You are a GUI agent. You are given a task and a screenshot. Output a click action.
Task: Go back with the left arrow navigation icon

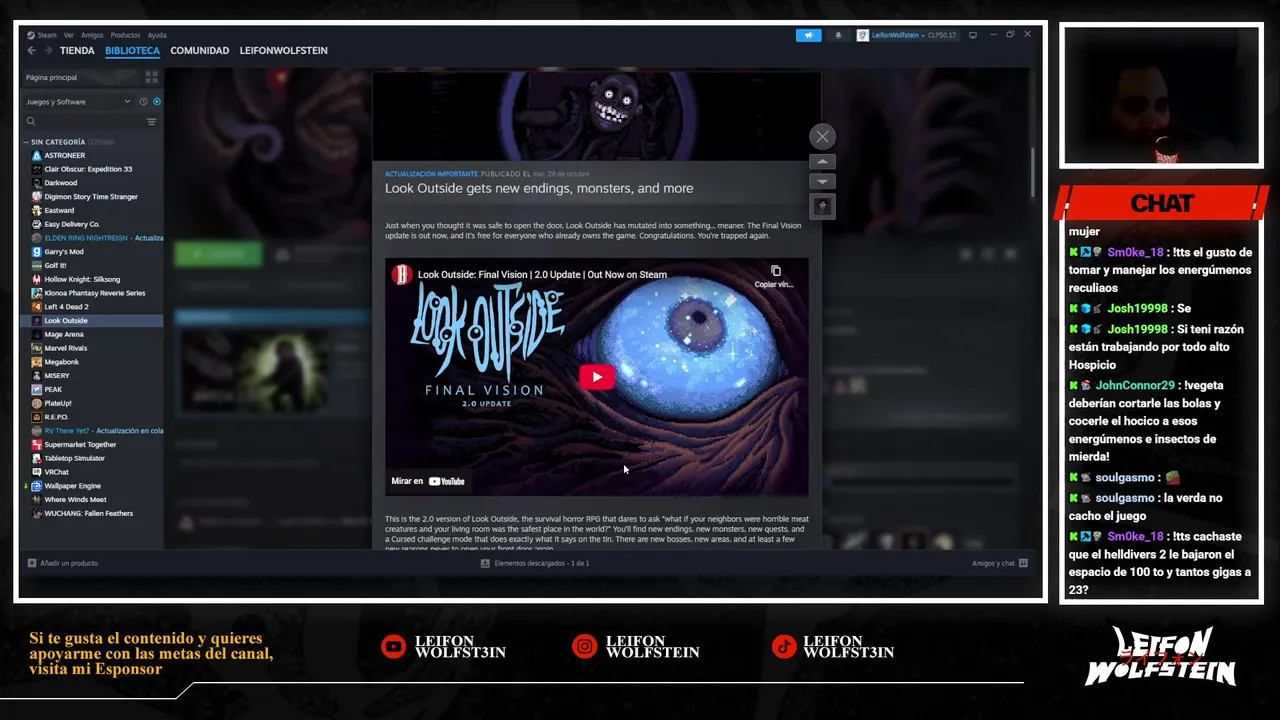coord(31,50)
